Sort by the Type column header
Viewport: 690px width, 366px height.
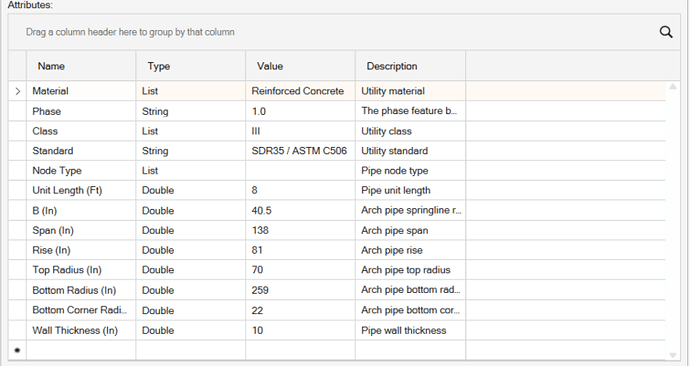click(191, 66)
